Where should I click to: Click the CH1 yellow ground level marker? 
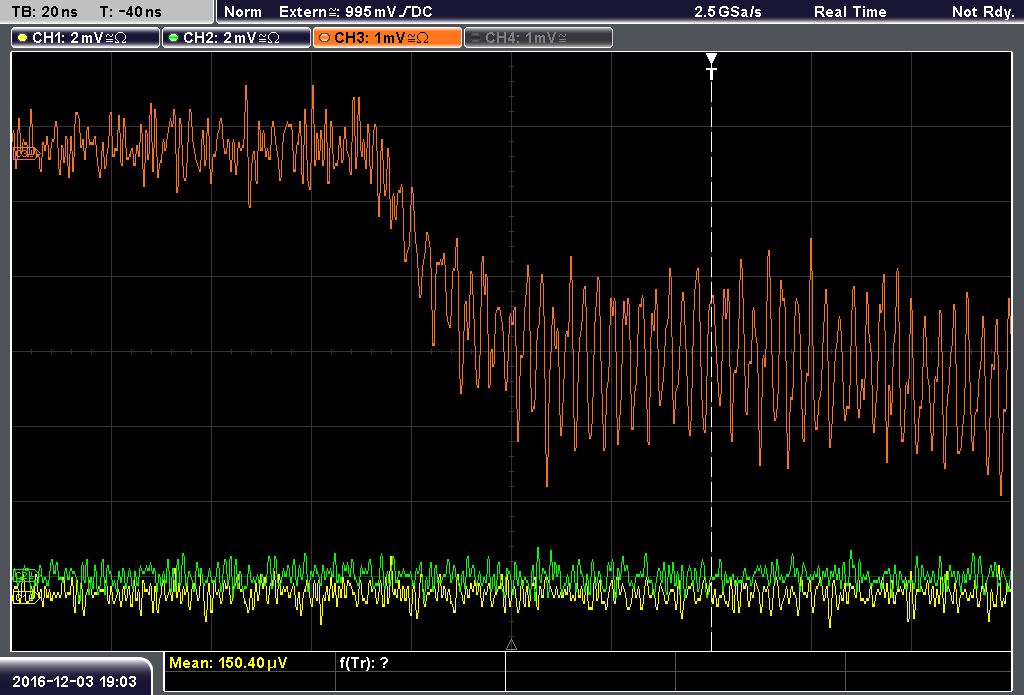pyautogui.click(x=26, y=594)
